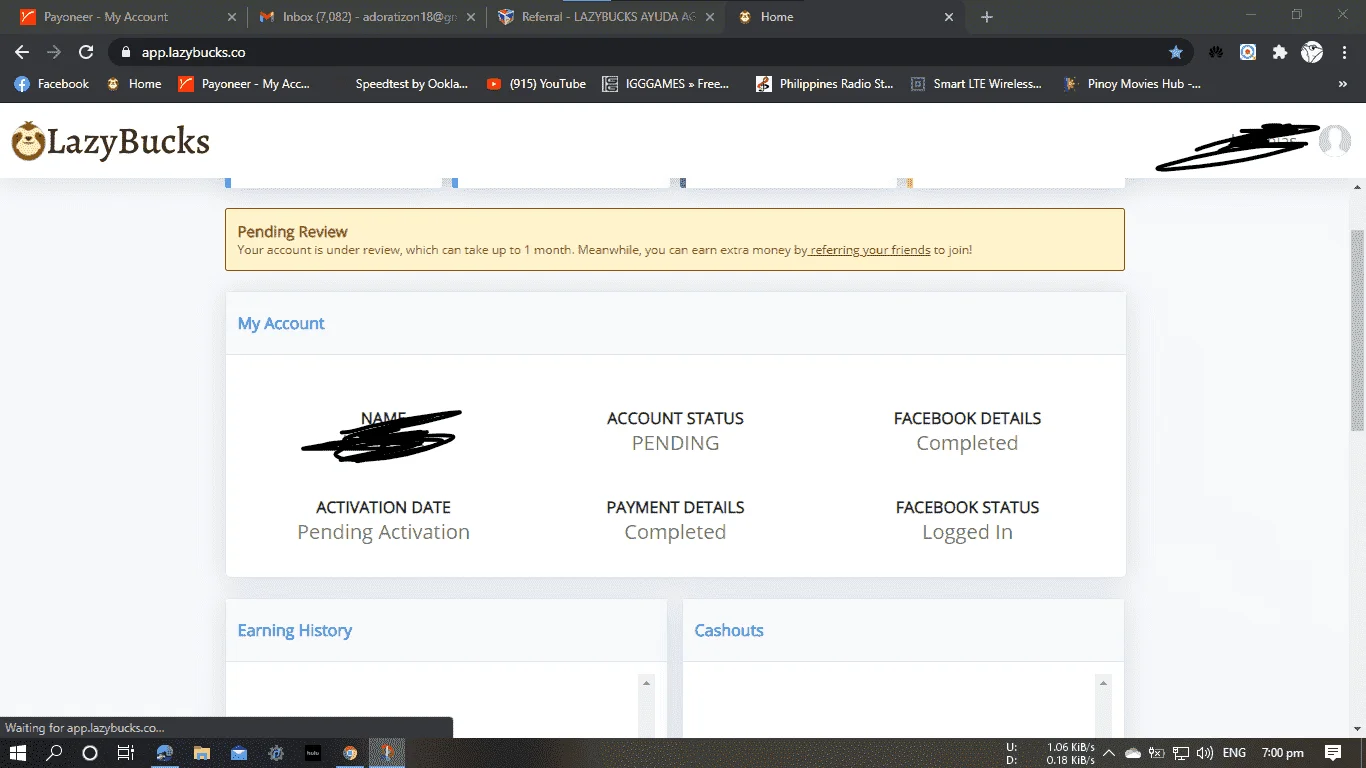The image size is (1366, 768).
Task: Click the Earning History panel heading
Action: click(295, 630)
